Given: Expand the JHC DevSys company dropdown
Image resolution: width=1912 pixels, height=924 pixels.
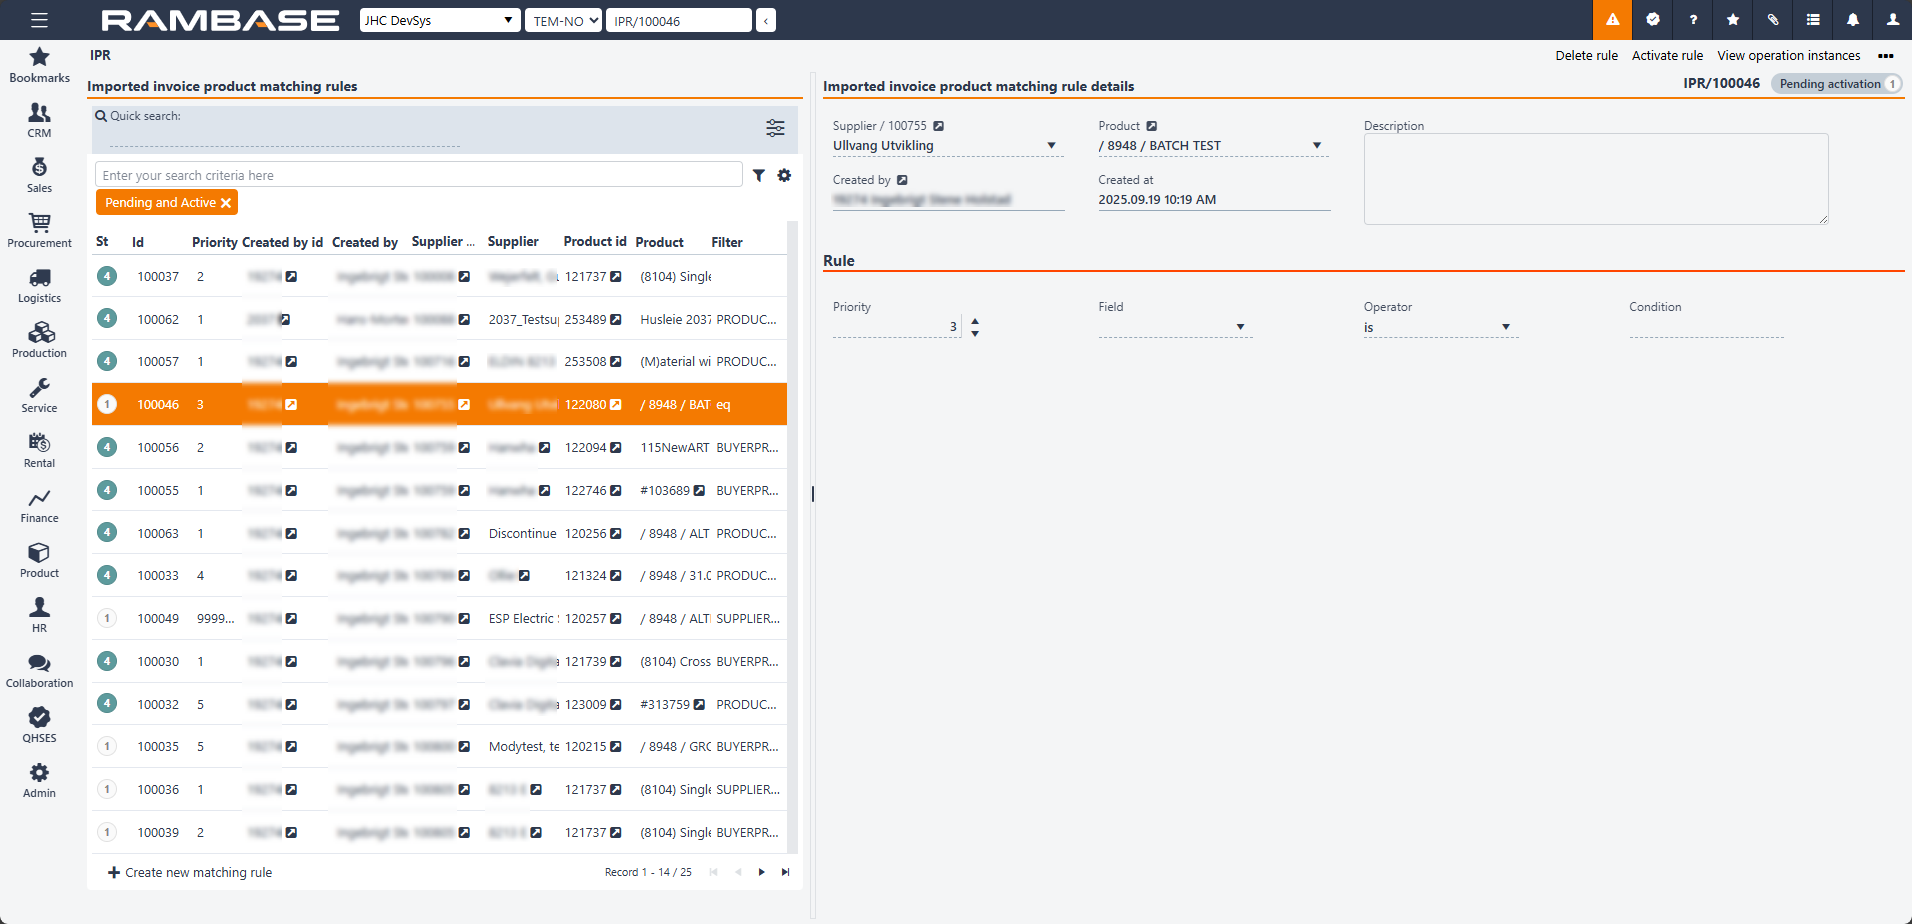Looking at the screenshot, I should (440, 20).
